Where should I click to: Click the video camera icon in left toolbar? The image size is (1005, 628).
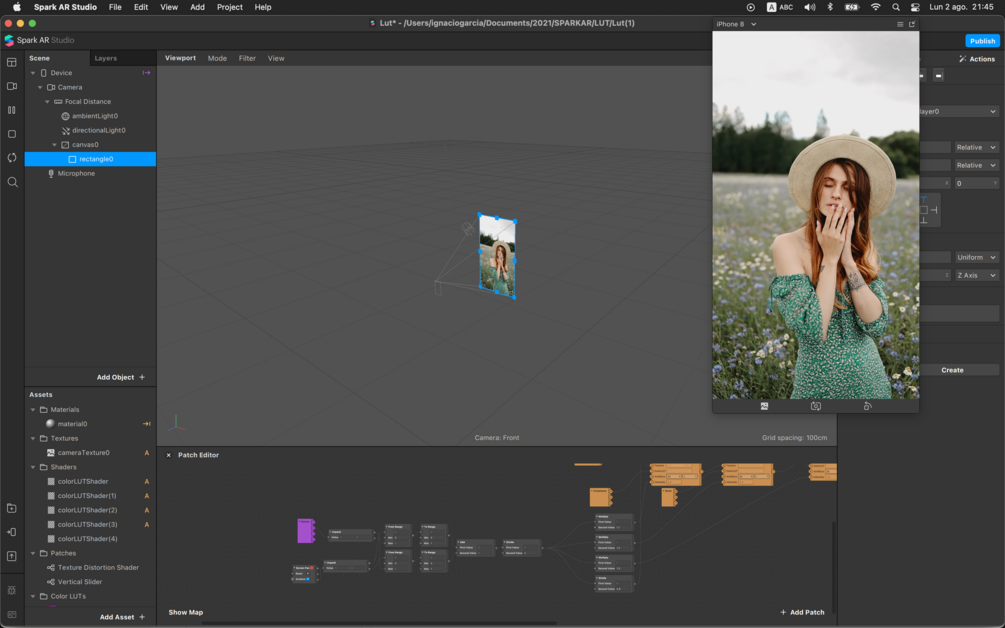[x=12, y=86]
